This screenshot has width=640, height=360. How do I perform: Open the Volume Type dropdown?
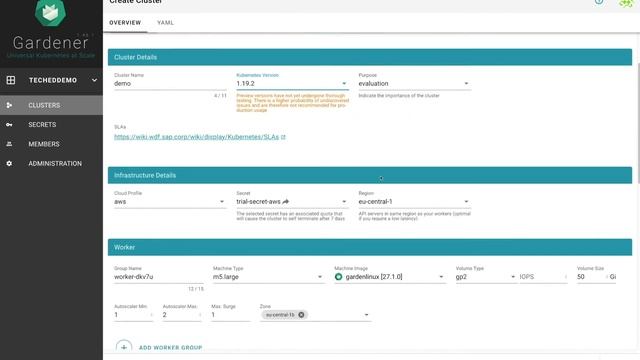click(486, 277)
